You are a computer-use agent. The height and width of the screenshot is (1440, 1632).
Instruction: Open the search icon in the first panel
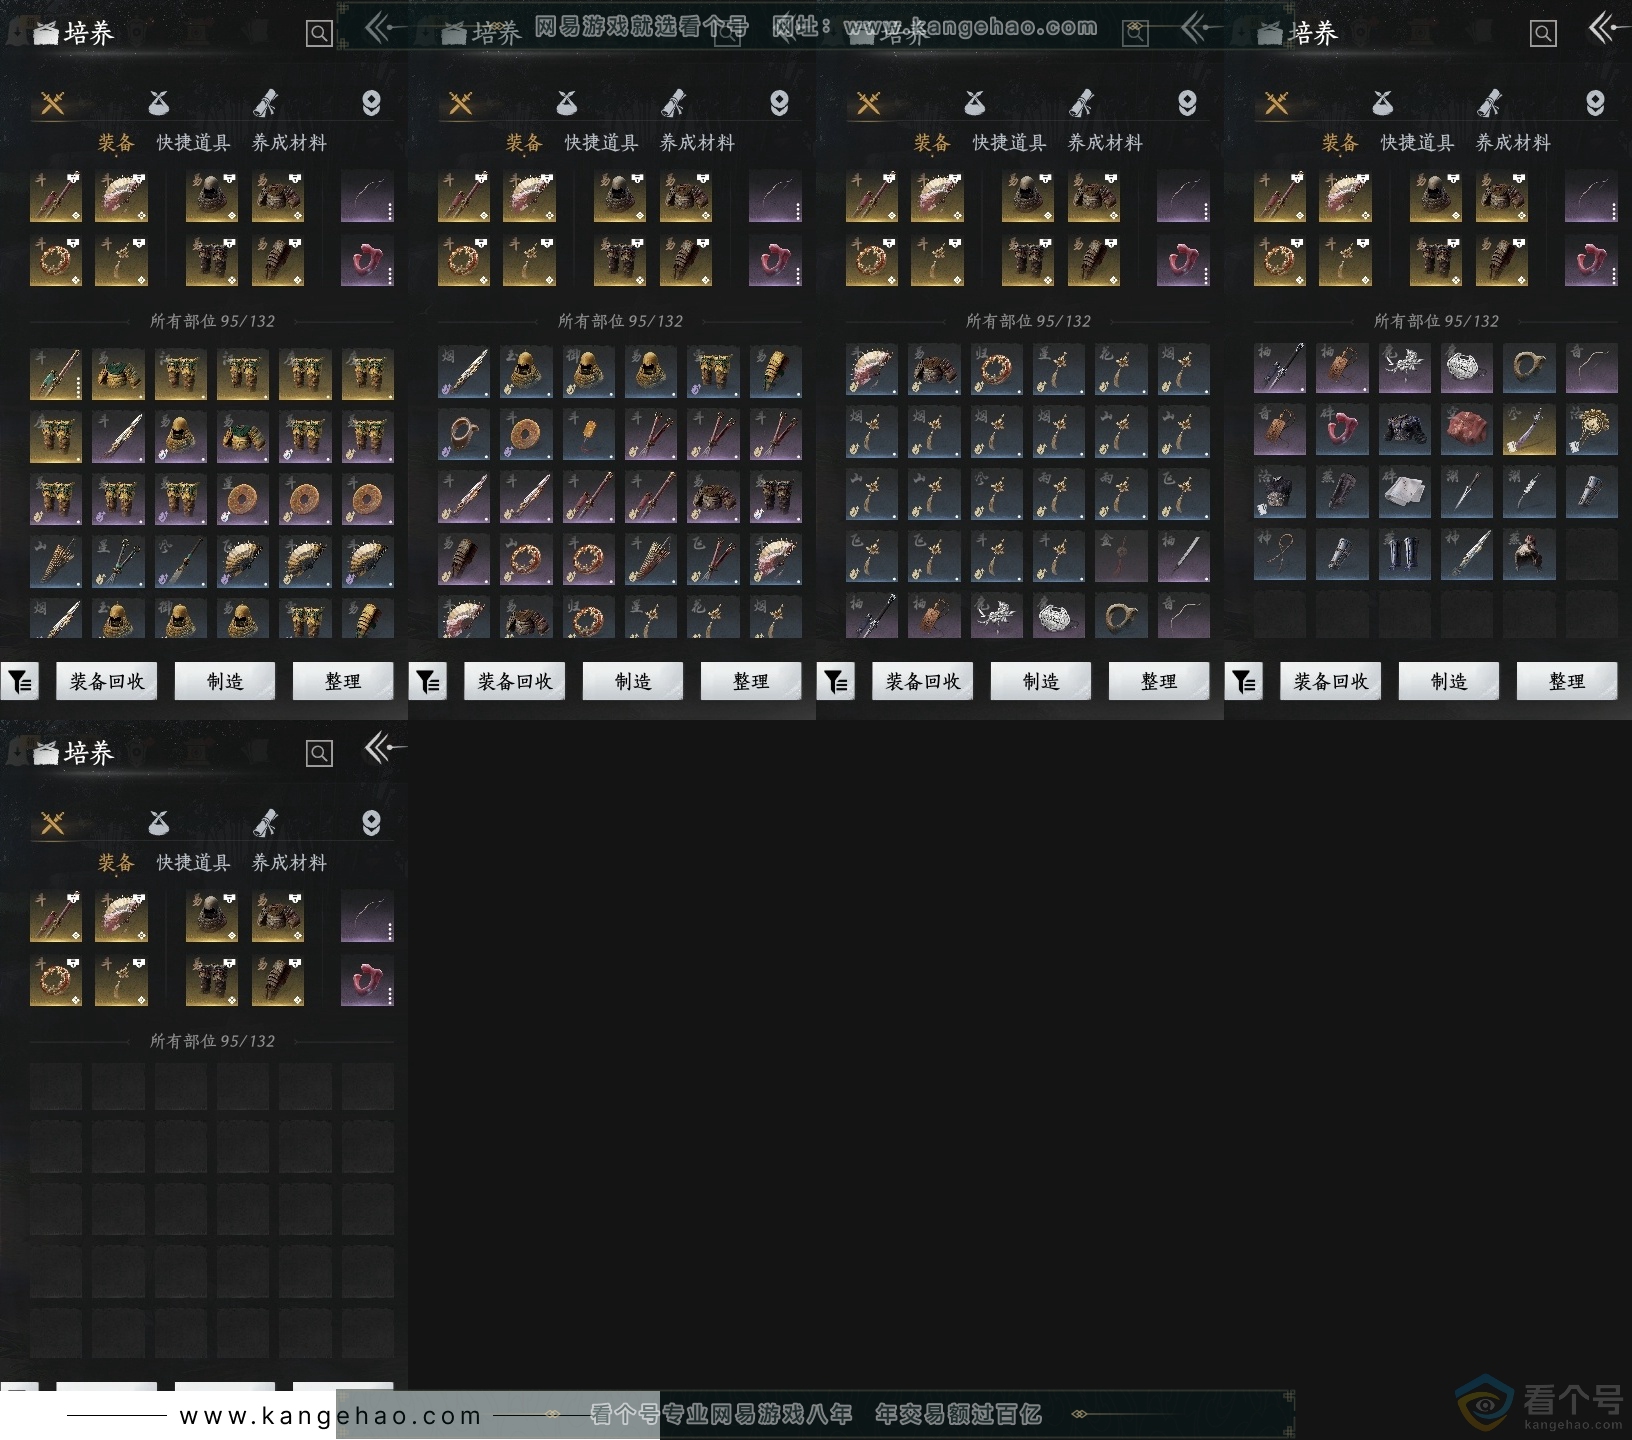point(319,34)
